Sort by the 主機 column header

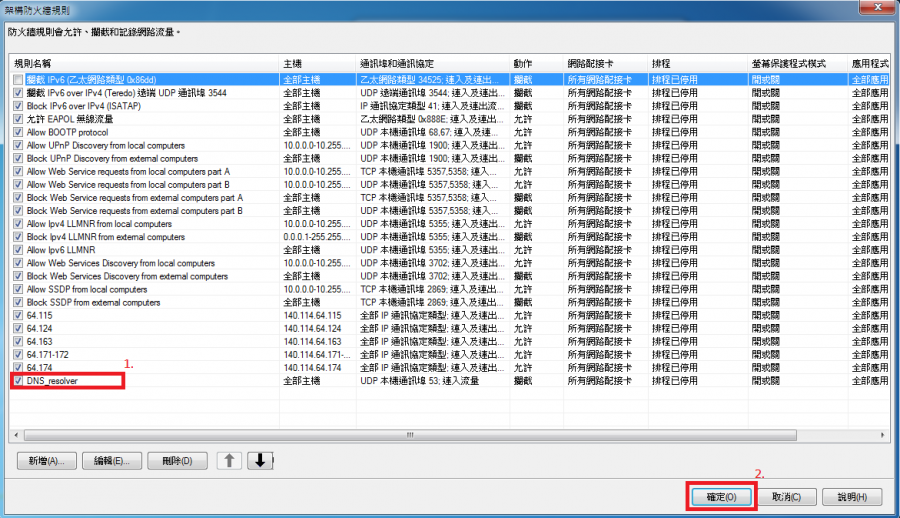coord(317,63)
